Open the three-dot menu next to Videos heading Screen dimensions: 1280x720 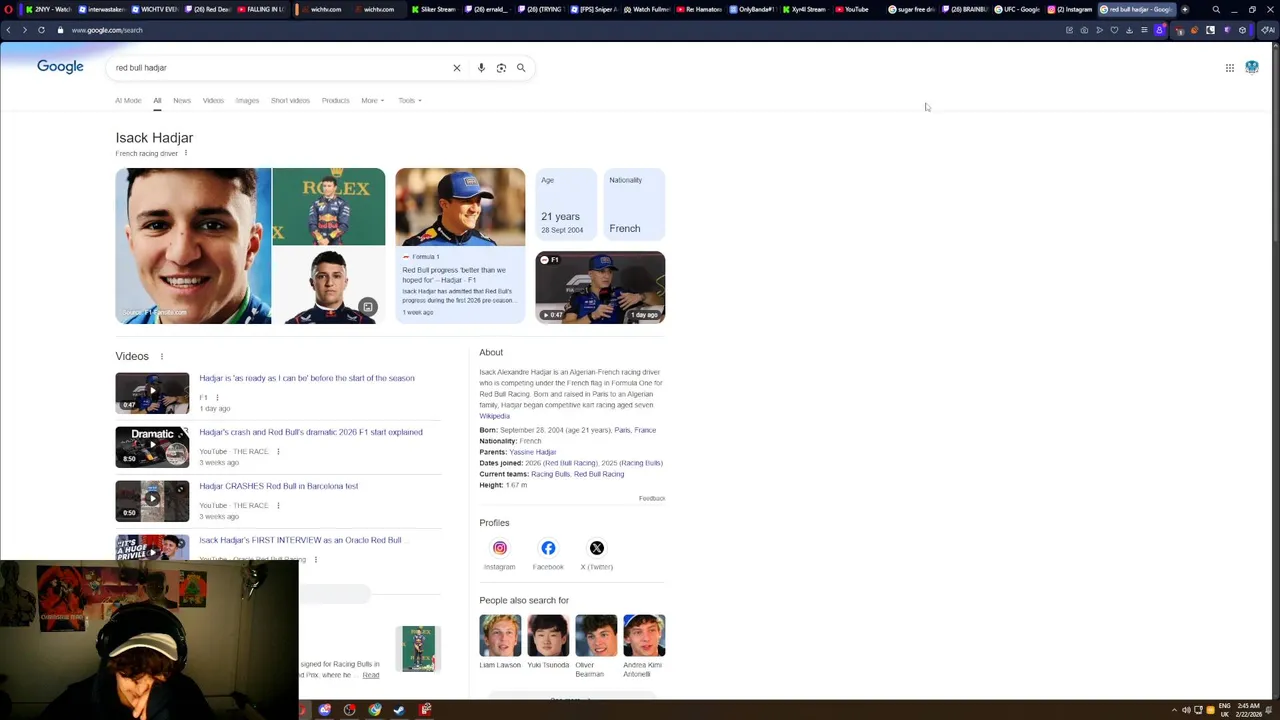pyautogui.click(x=161, y=357)
